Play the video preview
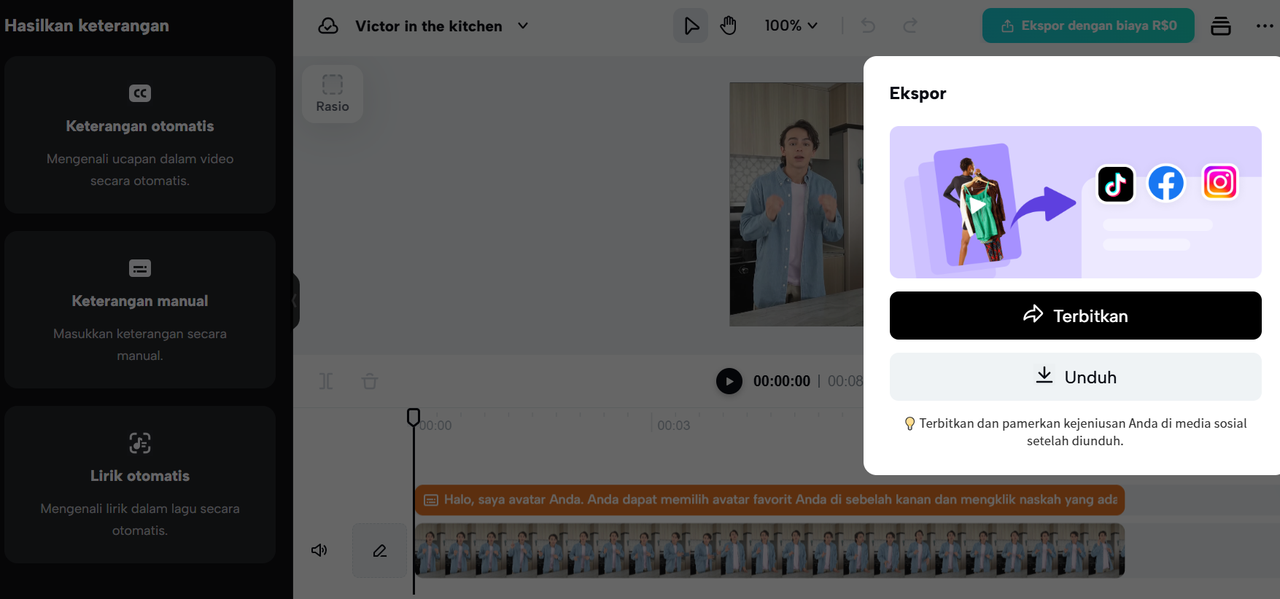This screenshot has width=1280, height=599. pyautogui.click(x=729, y=381)
